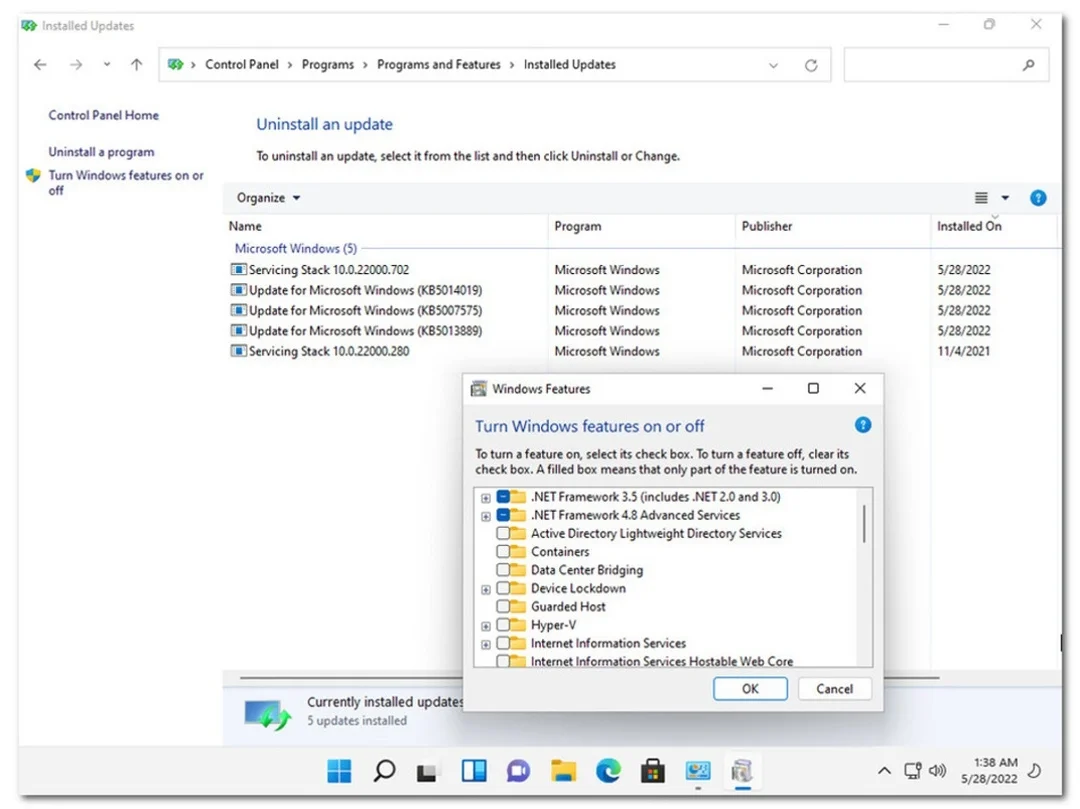Click blue help icon in Installed Updates toolbar
1080x809 pixels.
point(1038,198)
